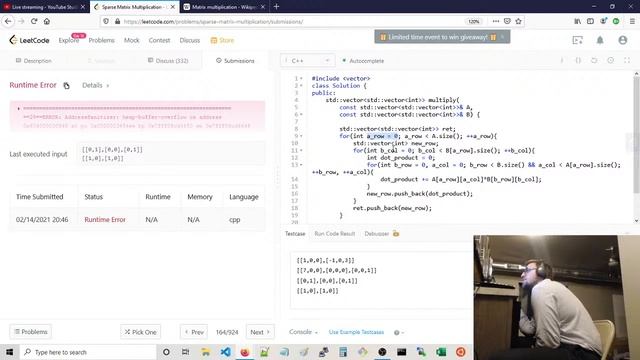The image size is (640, 360).
Task: Switch to Matrix multiplication Wikipedia tab
Action: [x=224, y=7]
